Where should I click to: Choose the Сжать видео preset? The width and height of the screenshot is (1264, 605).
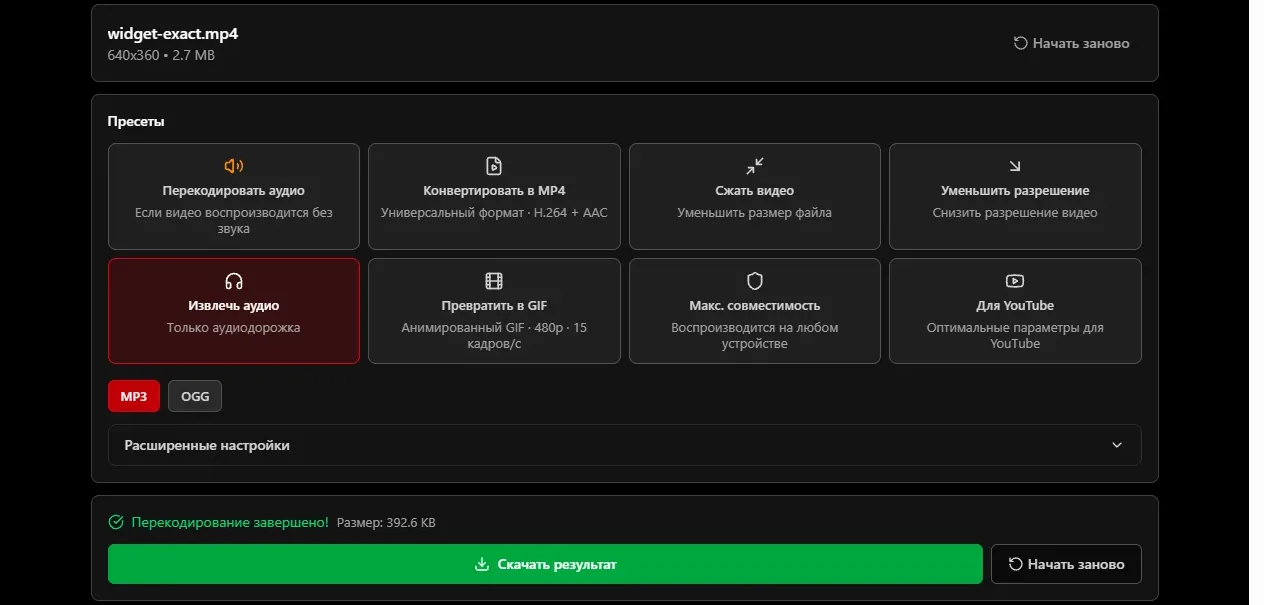click(755, 196)
